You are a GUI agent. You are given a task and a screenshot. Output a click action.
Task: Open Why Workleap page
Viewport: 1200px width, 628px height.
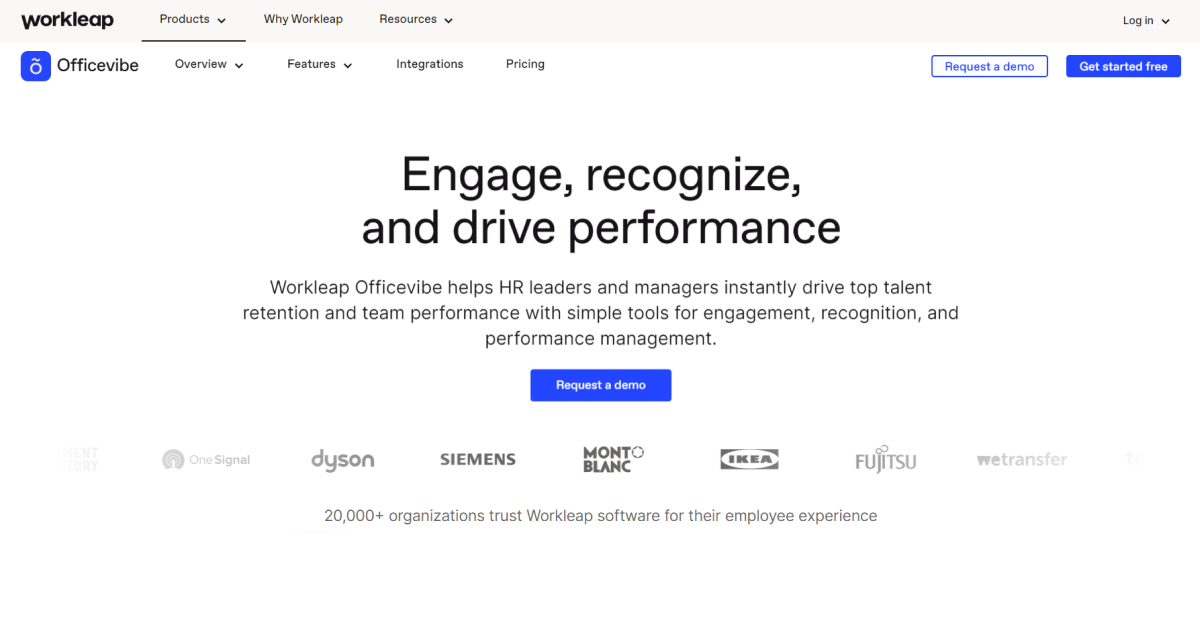point(303,19)
